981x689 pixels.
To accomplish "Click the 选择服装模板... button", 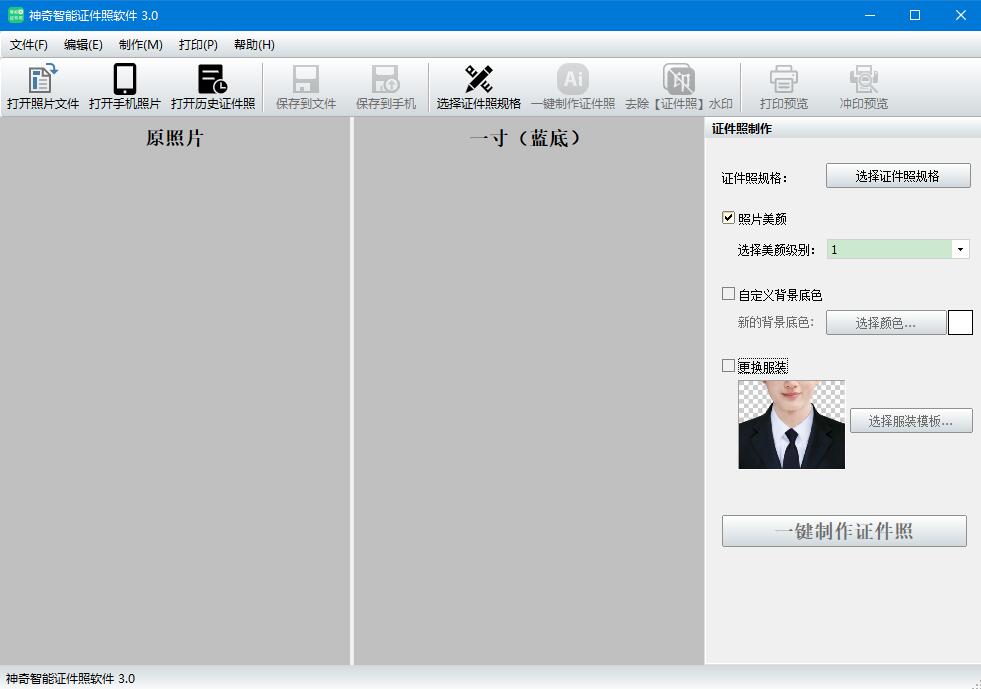I will (911, 421).
